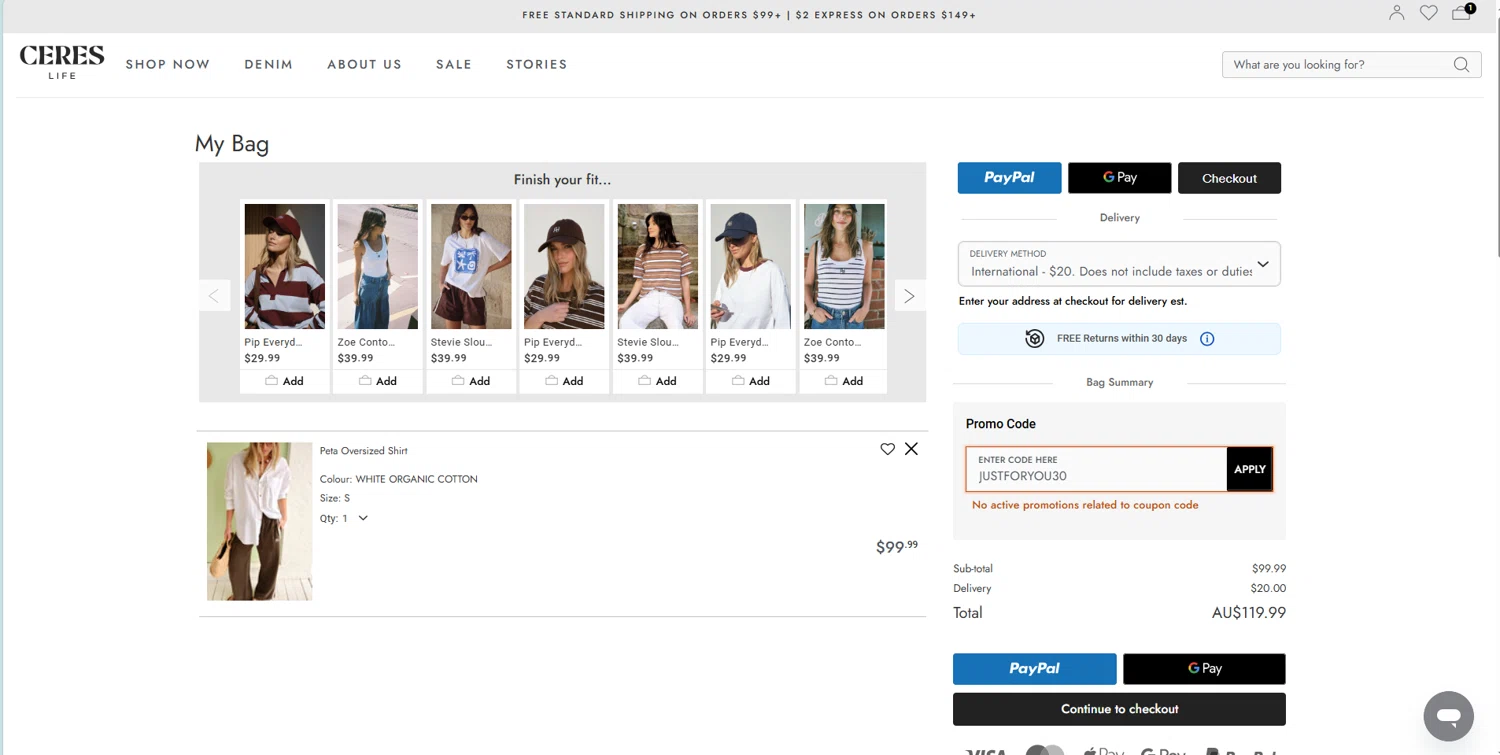
Task: Pay with the top PayPal button
Action: pyautogui.click(x=1009, y=178)
